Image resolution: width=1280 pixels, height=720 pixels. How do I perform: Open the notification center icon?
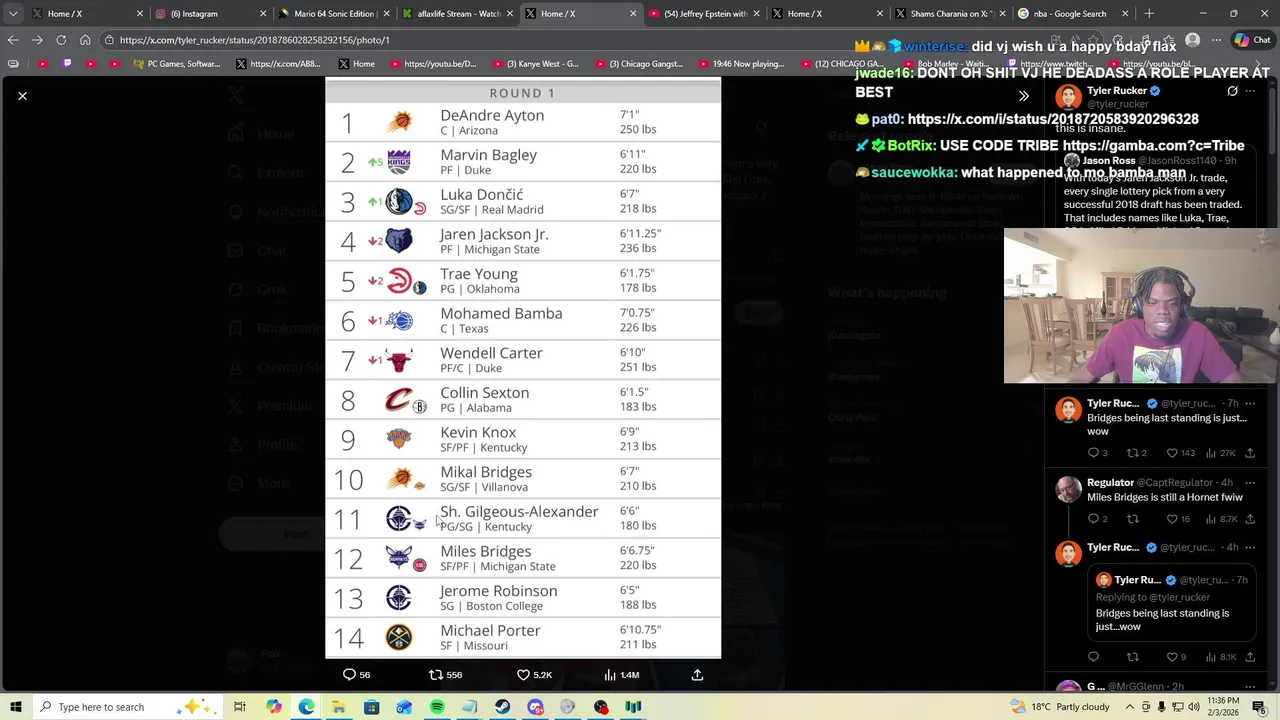pos(1260,707)
